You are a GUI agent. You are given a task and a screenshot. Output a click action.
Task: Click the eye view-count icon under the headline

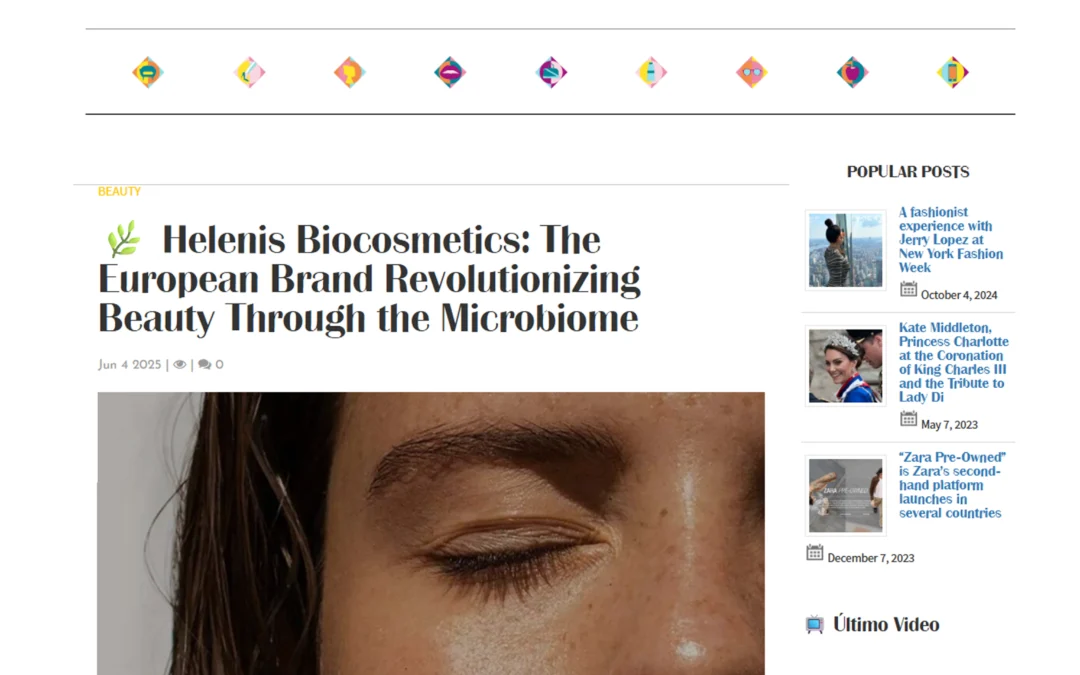point(179,364)
